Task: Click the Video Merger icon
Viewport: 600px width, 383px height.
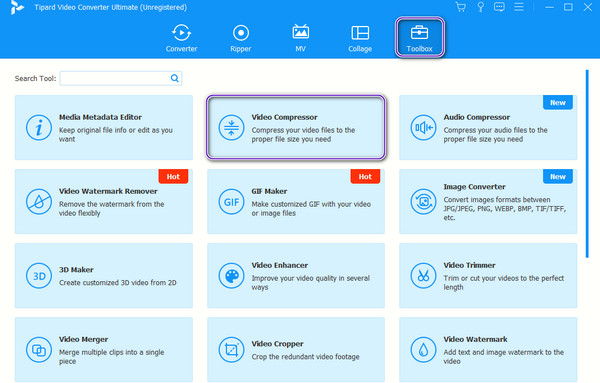Action: (x=39, y=350)
